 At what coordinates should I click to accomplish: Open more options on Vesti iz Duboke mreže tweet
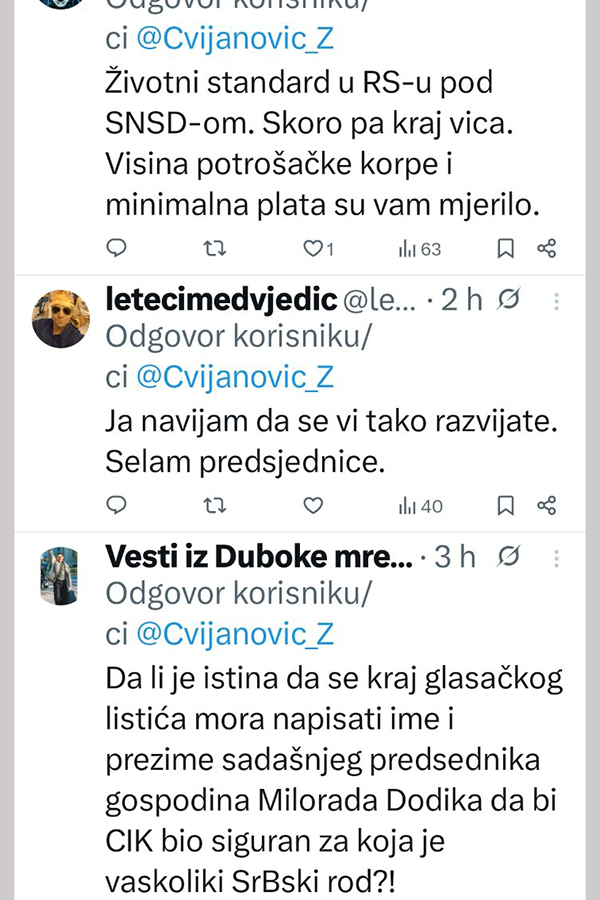(557, 558)
